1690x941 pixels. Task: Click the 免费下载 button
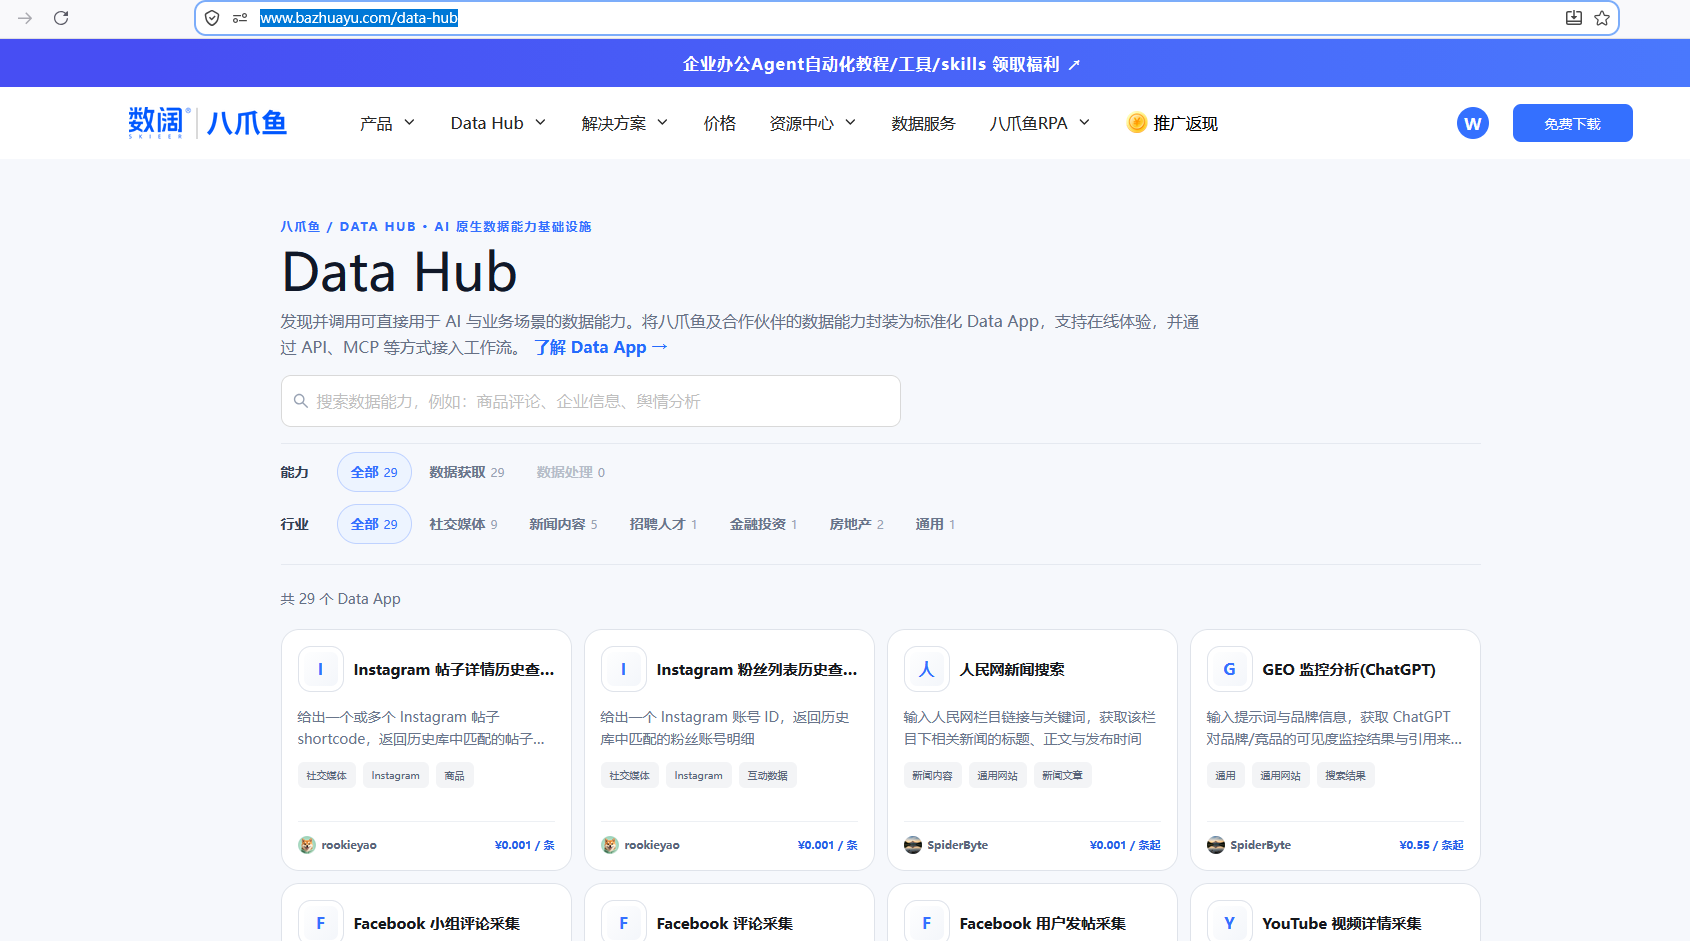click(x=1572, y=123)
